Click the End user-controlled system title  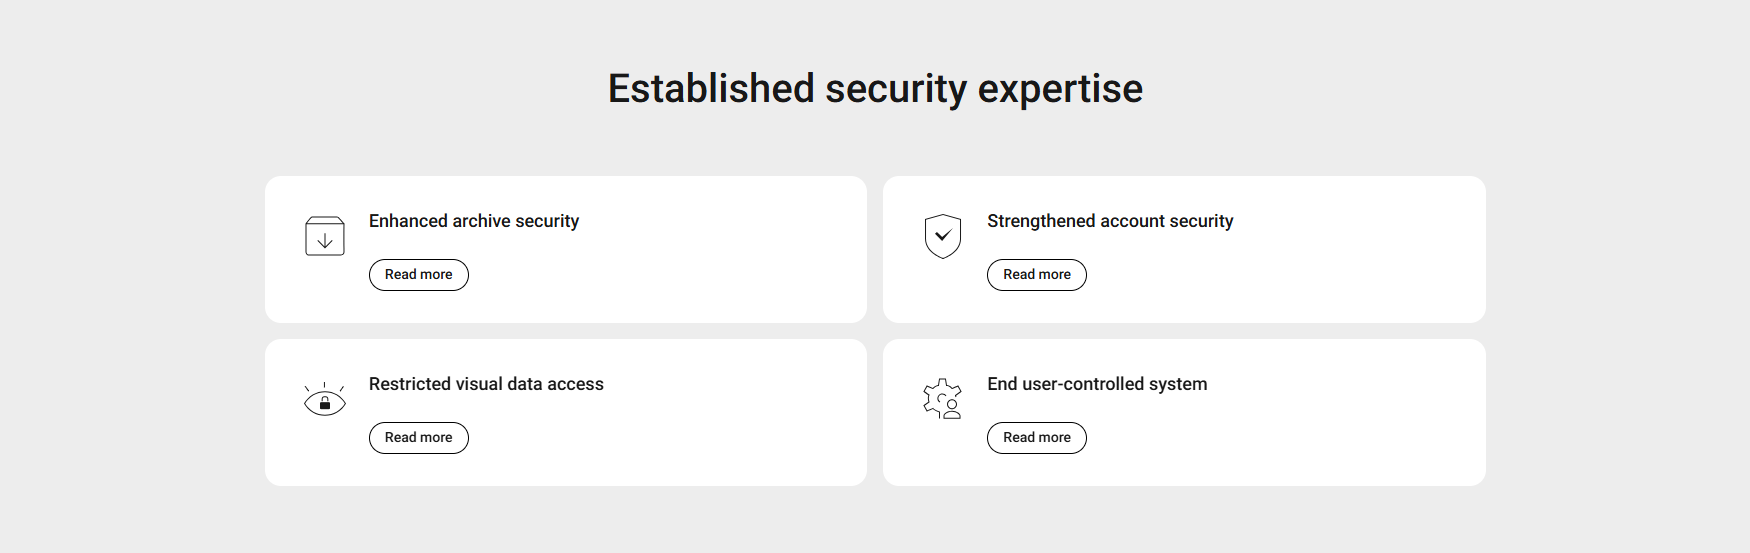click(x=1096, y=384)
